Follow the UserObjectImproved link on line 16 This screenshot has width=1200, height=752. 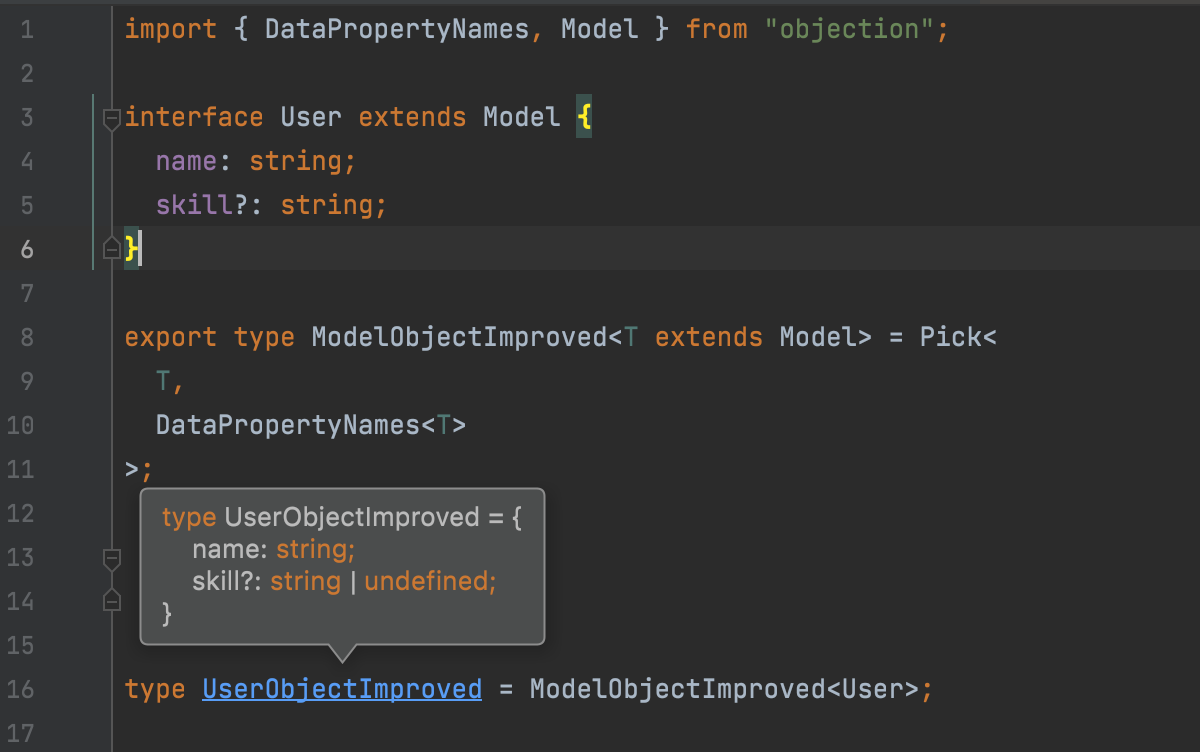tap(342, 689)
